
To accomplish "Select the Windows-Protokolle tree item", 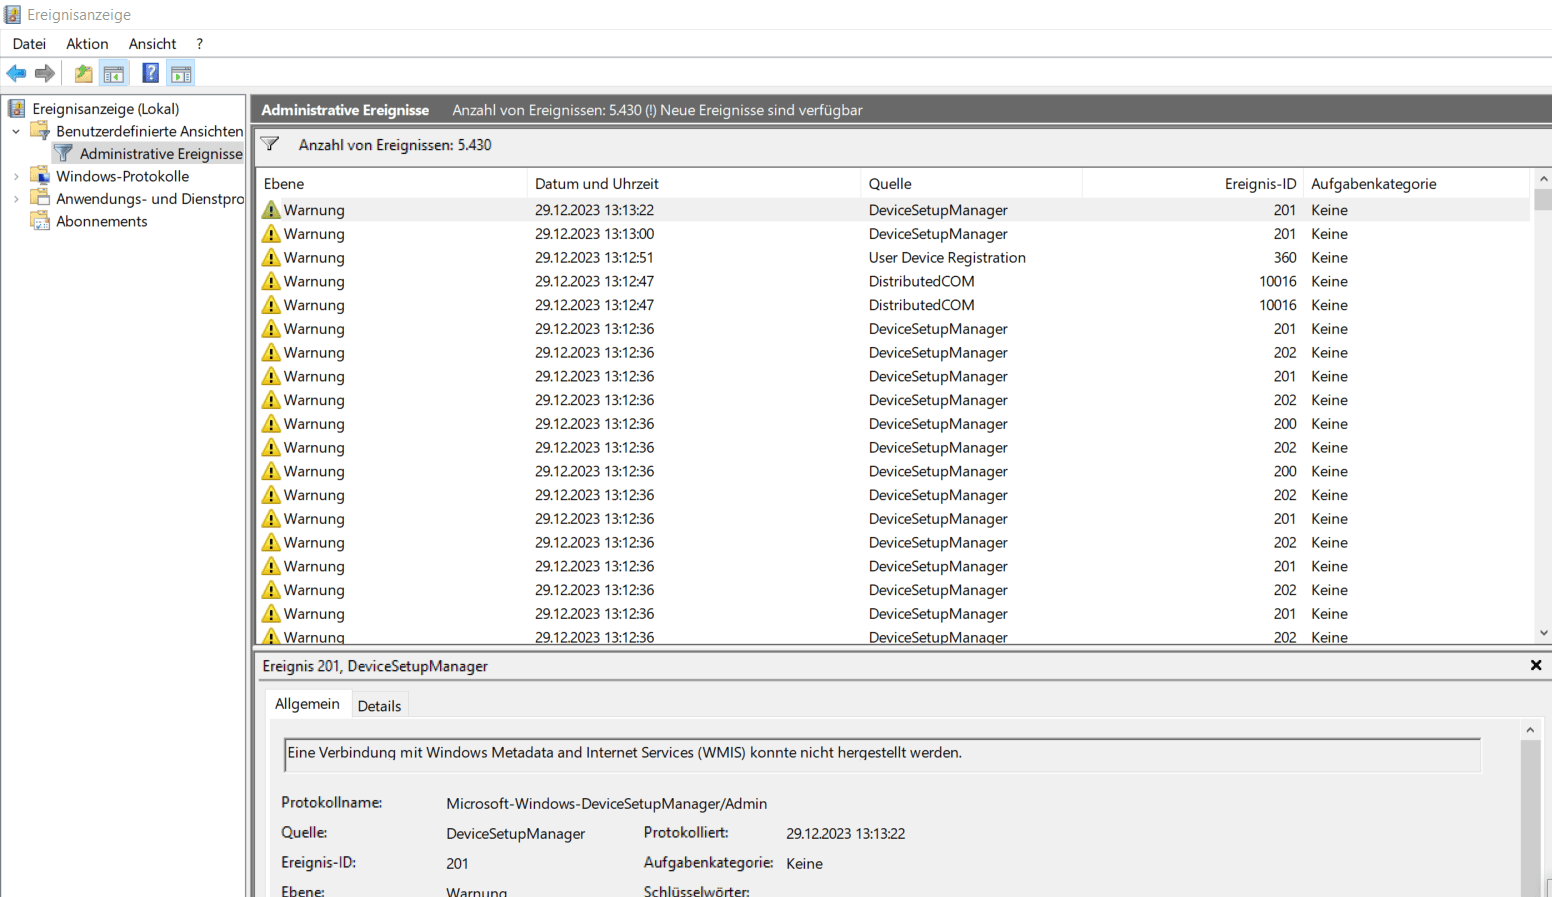I will [122, 176].
